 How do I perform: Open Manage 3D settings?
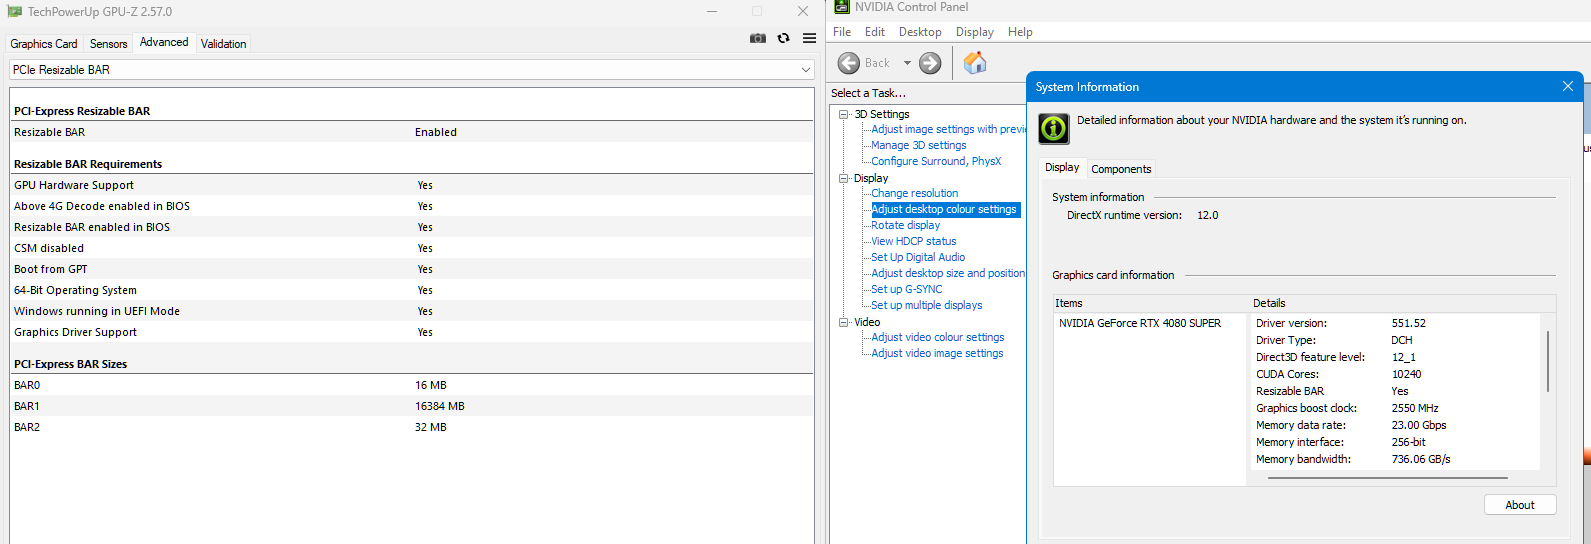coord(918,145)
